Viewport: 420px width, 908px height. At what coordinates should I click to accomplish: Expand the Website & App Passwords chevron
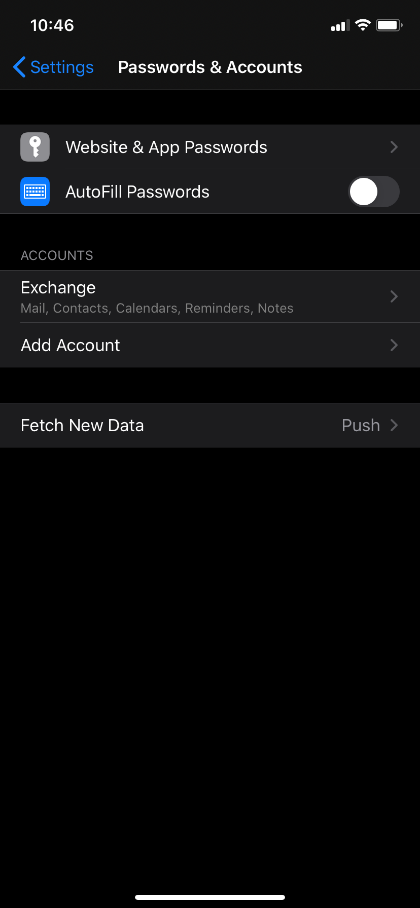[x=394, y=147]
